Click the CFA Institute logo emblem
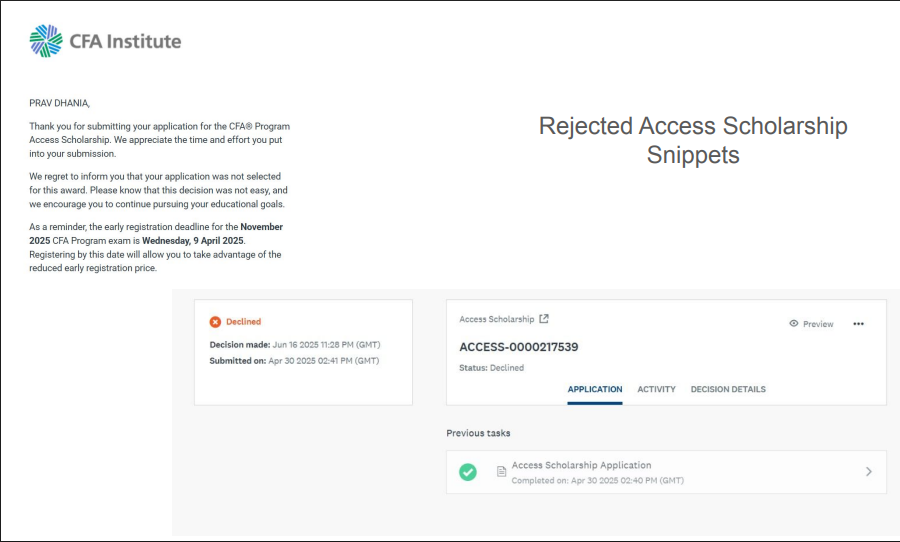Viewport: 900px width, 542px height. coord(46,41)
